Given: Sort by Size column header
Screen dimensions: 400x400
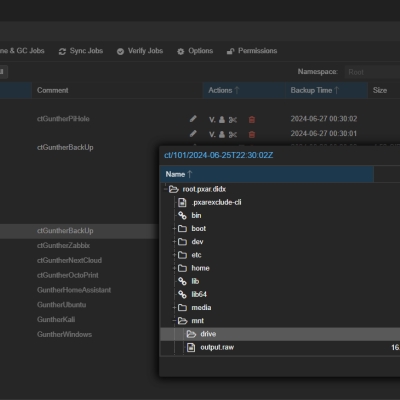Looking at the screenshot, I should (384, 90).
